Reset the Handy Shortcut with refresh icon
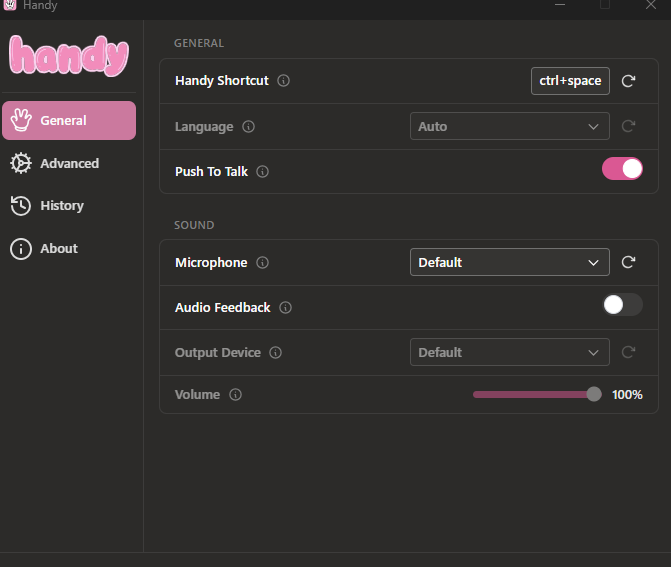671x567 pixels. pyautogui.click(x=628, y=81)
